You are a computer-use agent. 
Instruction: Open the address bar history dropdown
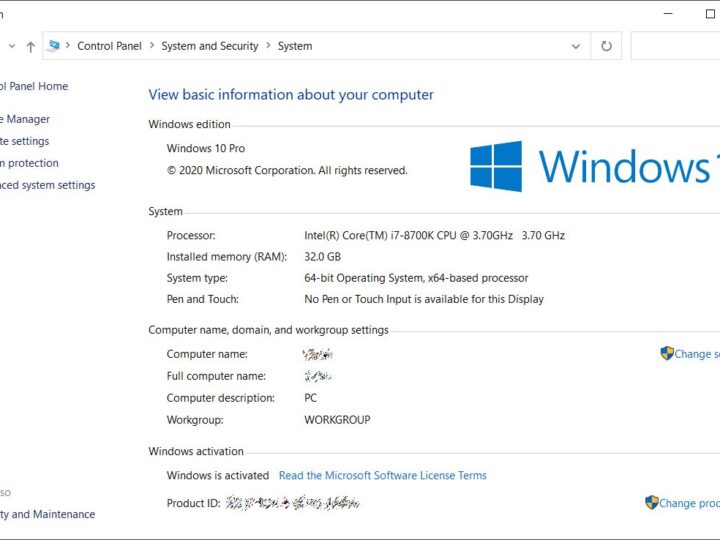coord(575,46)
